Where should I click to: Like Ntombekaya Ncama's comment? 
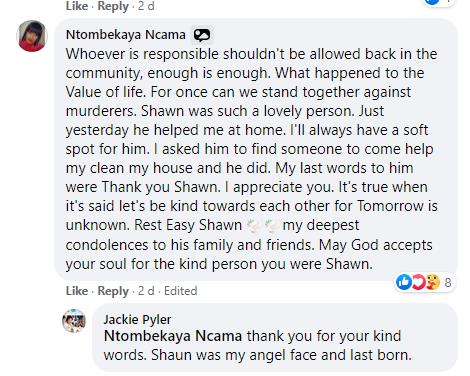pyautogui.click(x=77, y=291)
